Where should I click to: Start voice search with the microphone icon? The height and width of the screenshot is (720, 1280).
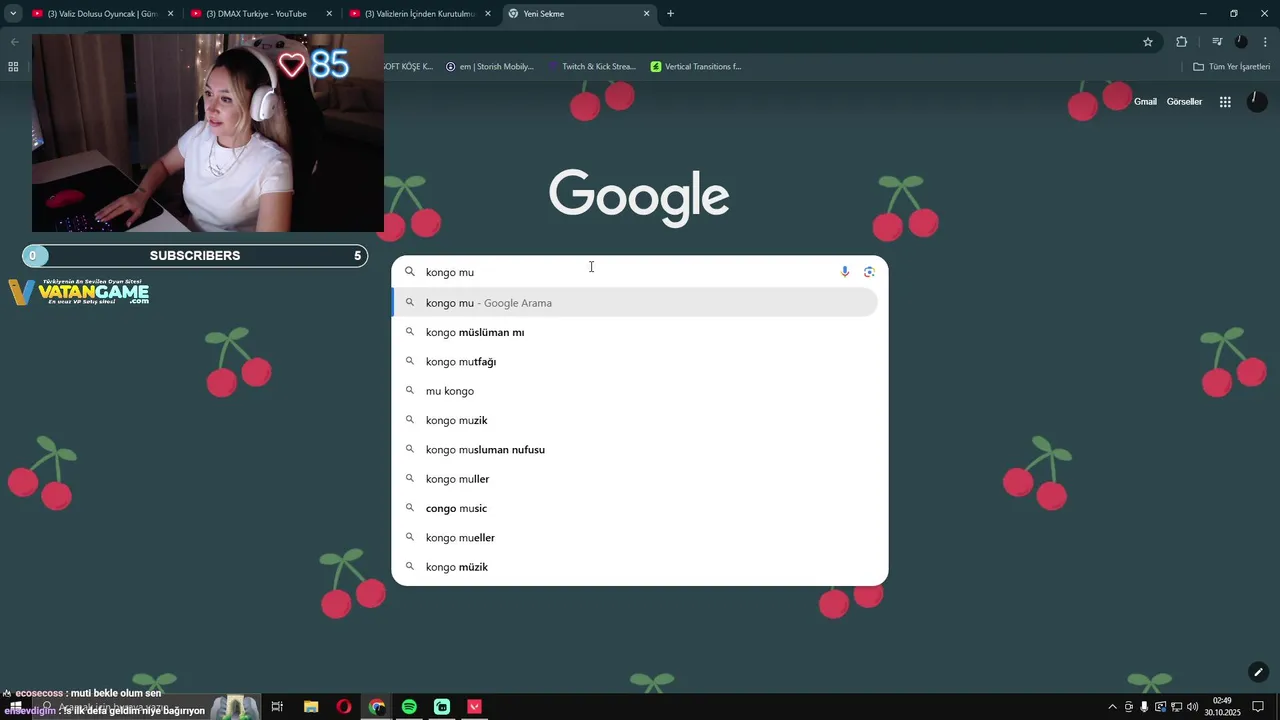pos(845,272)
